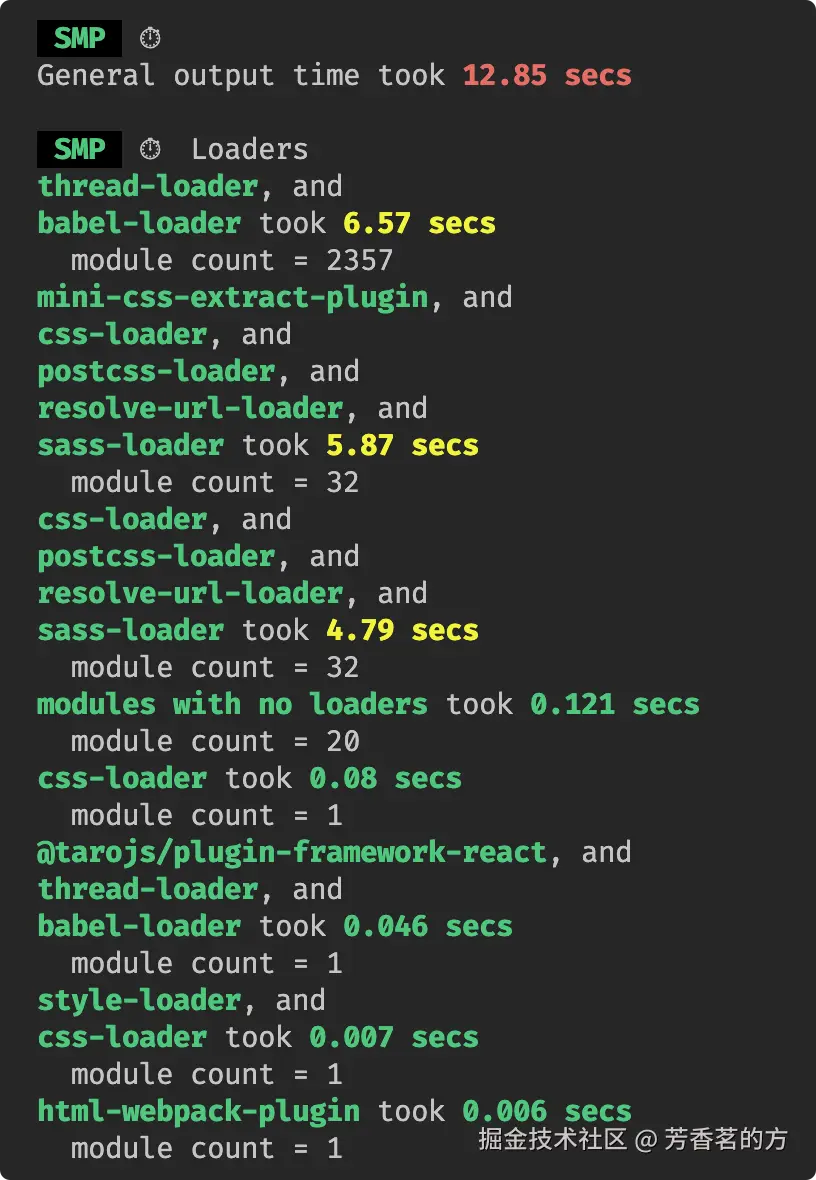The width and height of the screenshot is (816, 1180).
Task: Click the mini-css-extract-plugin entry
Action: click(232, 297)
